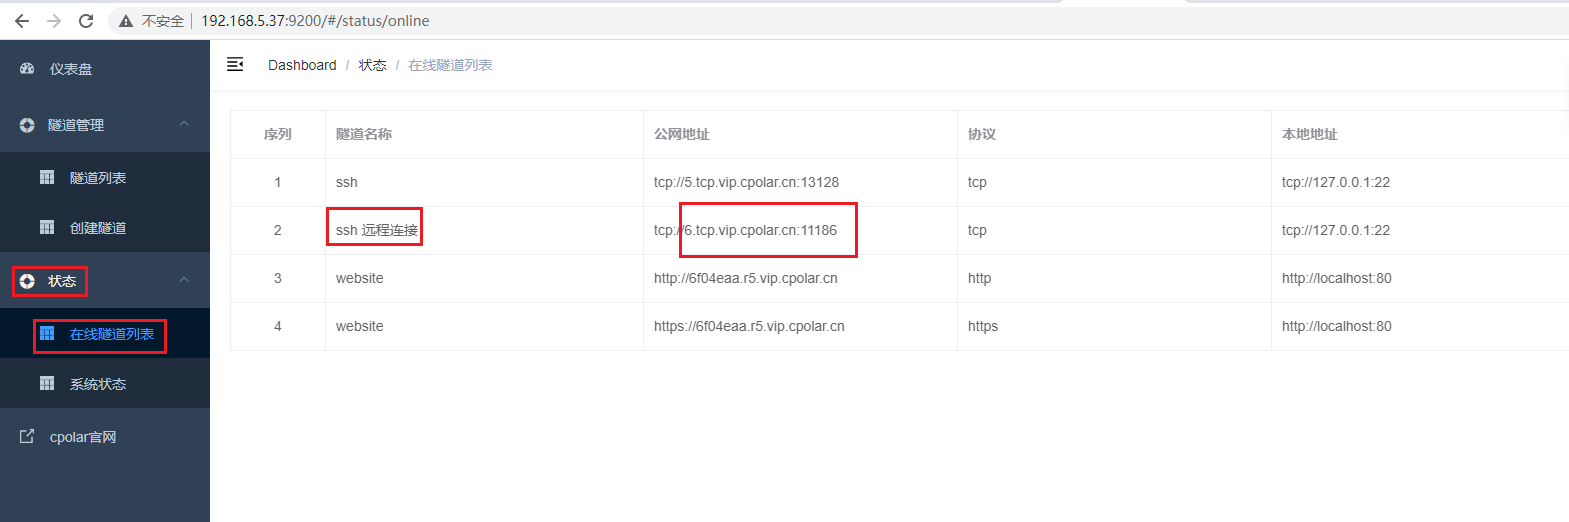Click tunnel name 'ssh' in row 1

pos(347,182)
